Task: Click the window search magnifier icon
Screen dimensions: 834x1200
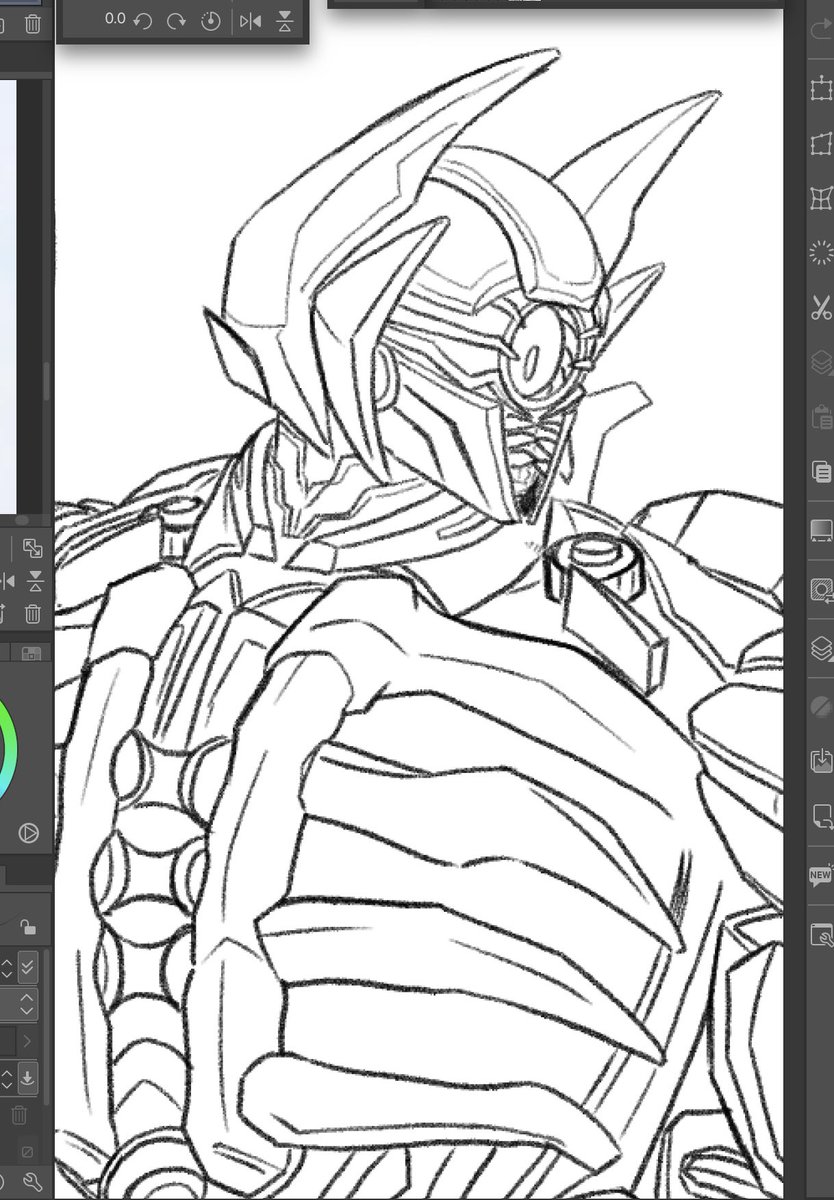Action: pyautogui.click(x=821, y=936)
